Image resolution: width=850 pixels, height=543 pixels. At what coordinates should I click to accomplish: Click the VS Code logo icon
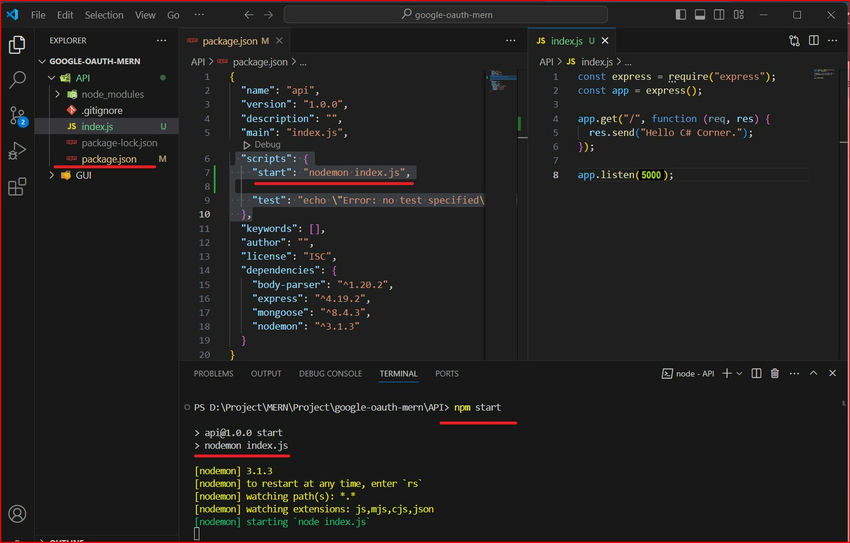tap(12, 15)
